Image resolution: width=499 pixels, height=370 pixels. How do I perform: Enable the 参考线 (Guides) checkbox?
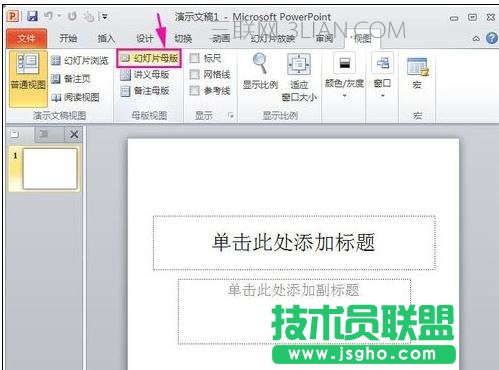click(194, 90)
